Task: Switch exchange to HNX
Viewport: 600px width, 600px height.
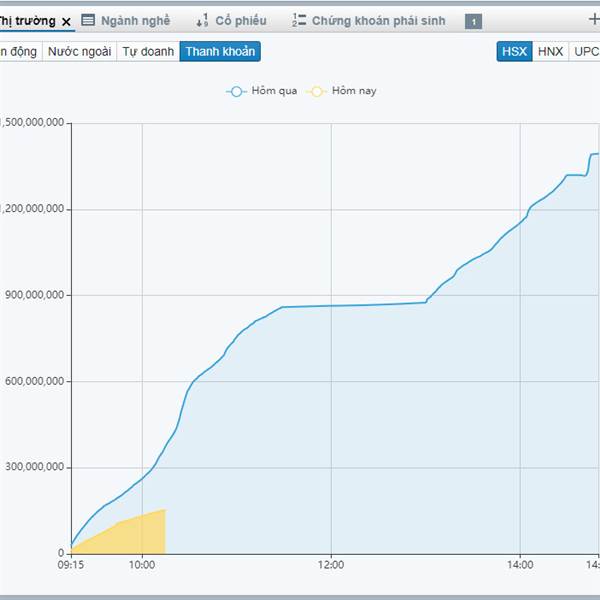Action: click(x=550, y=51)
